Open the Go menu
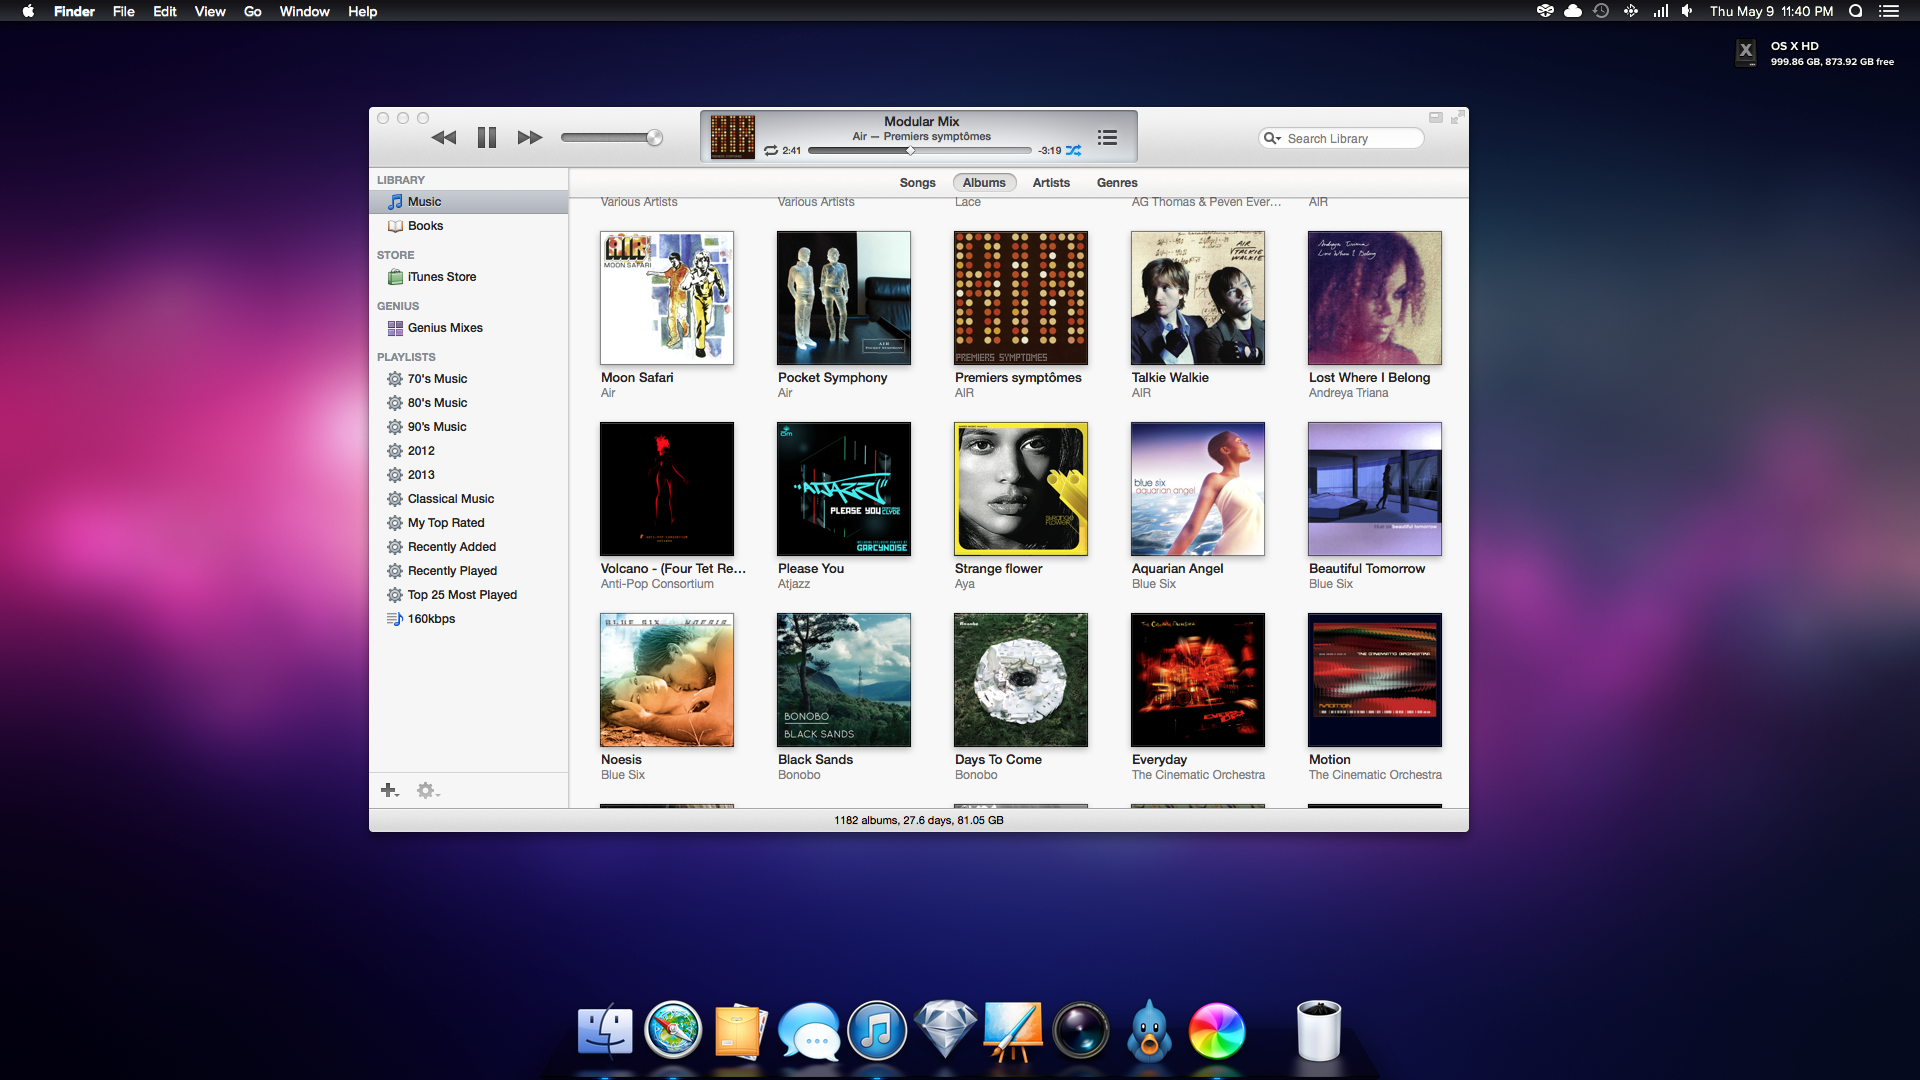 (253, 11)
